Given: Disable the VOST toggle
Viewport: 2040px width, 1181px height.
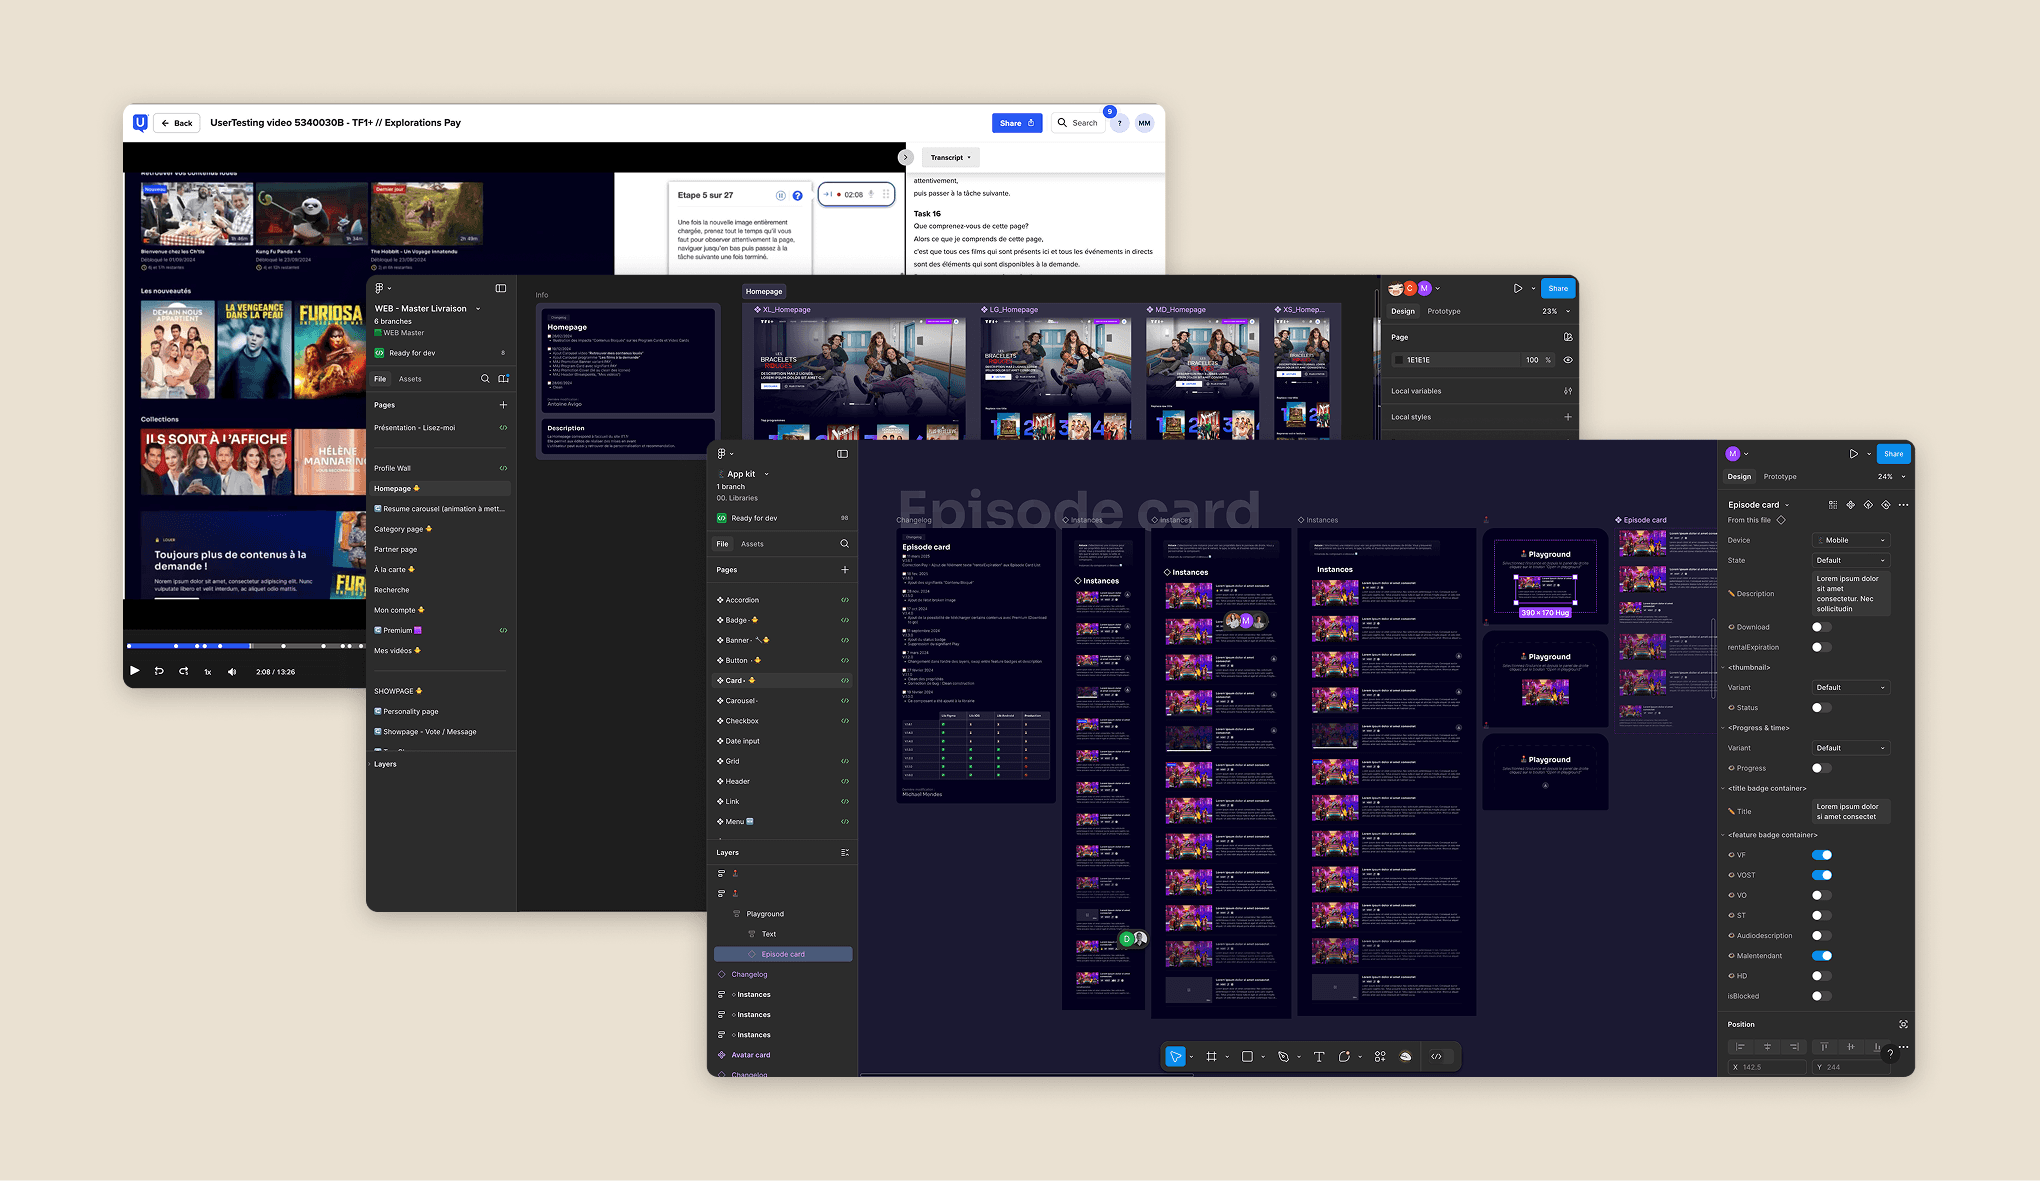Looking at the screenshot, I should click(1821, 875).
